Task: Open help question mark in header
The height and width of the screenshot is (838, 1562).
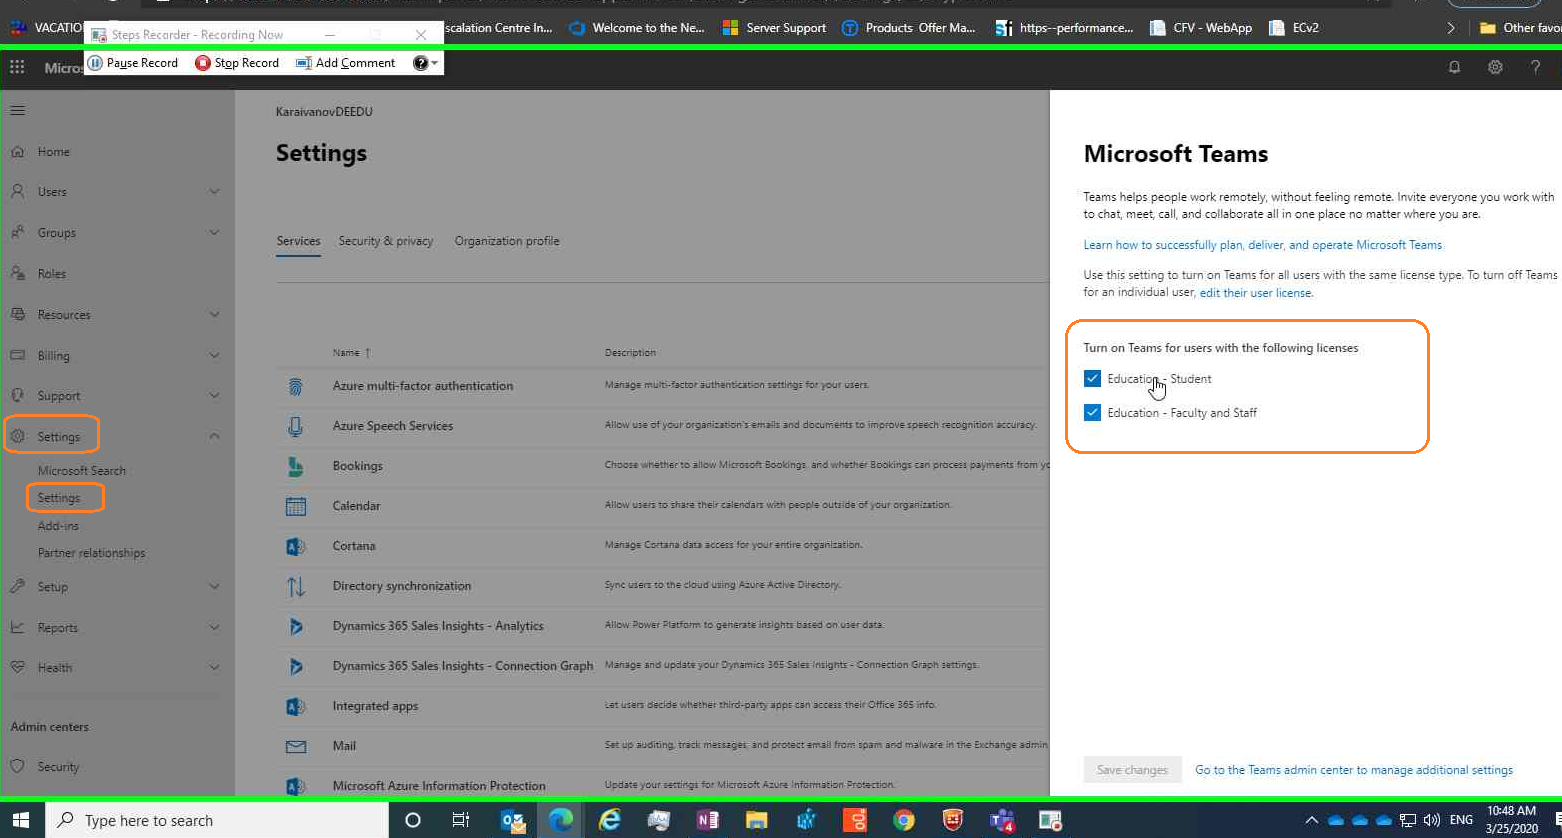Action: (x=1535, y=67)
